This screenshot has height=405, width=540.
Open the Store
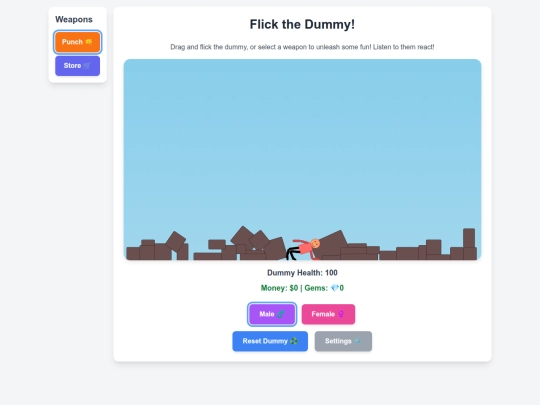coord(77,66)
